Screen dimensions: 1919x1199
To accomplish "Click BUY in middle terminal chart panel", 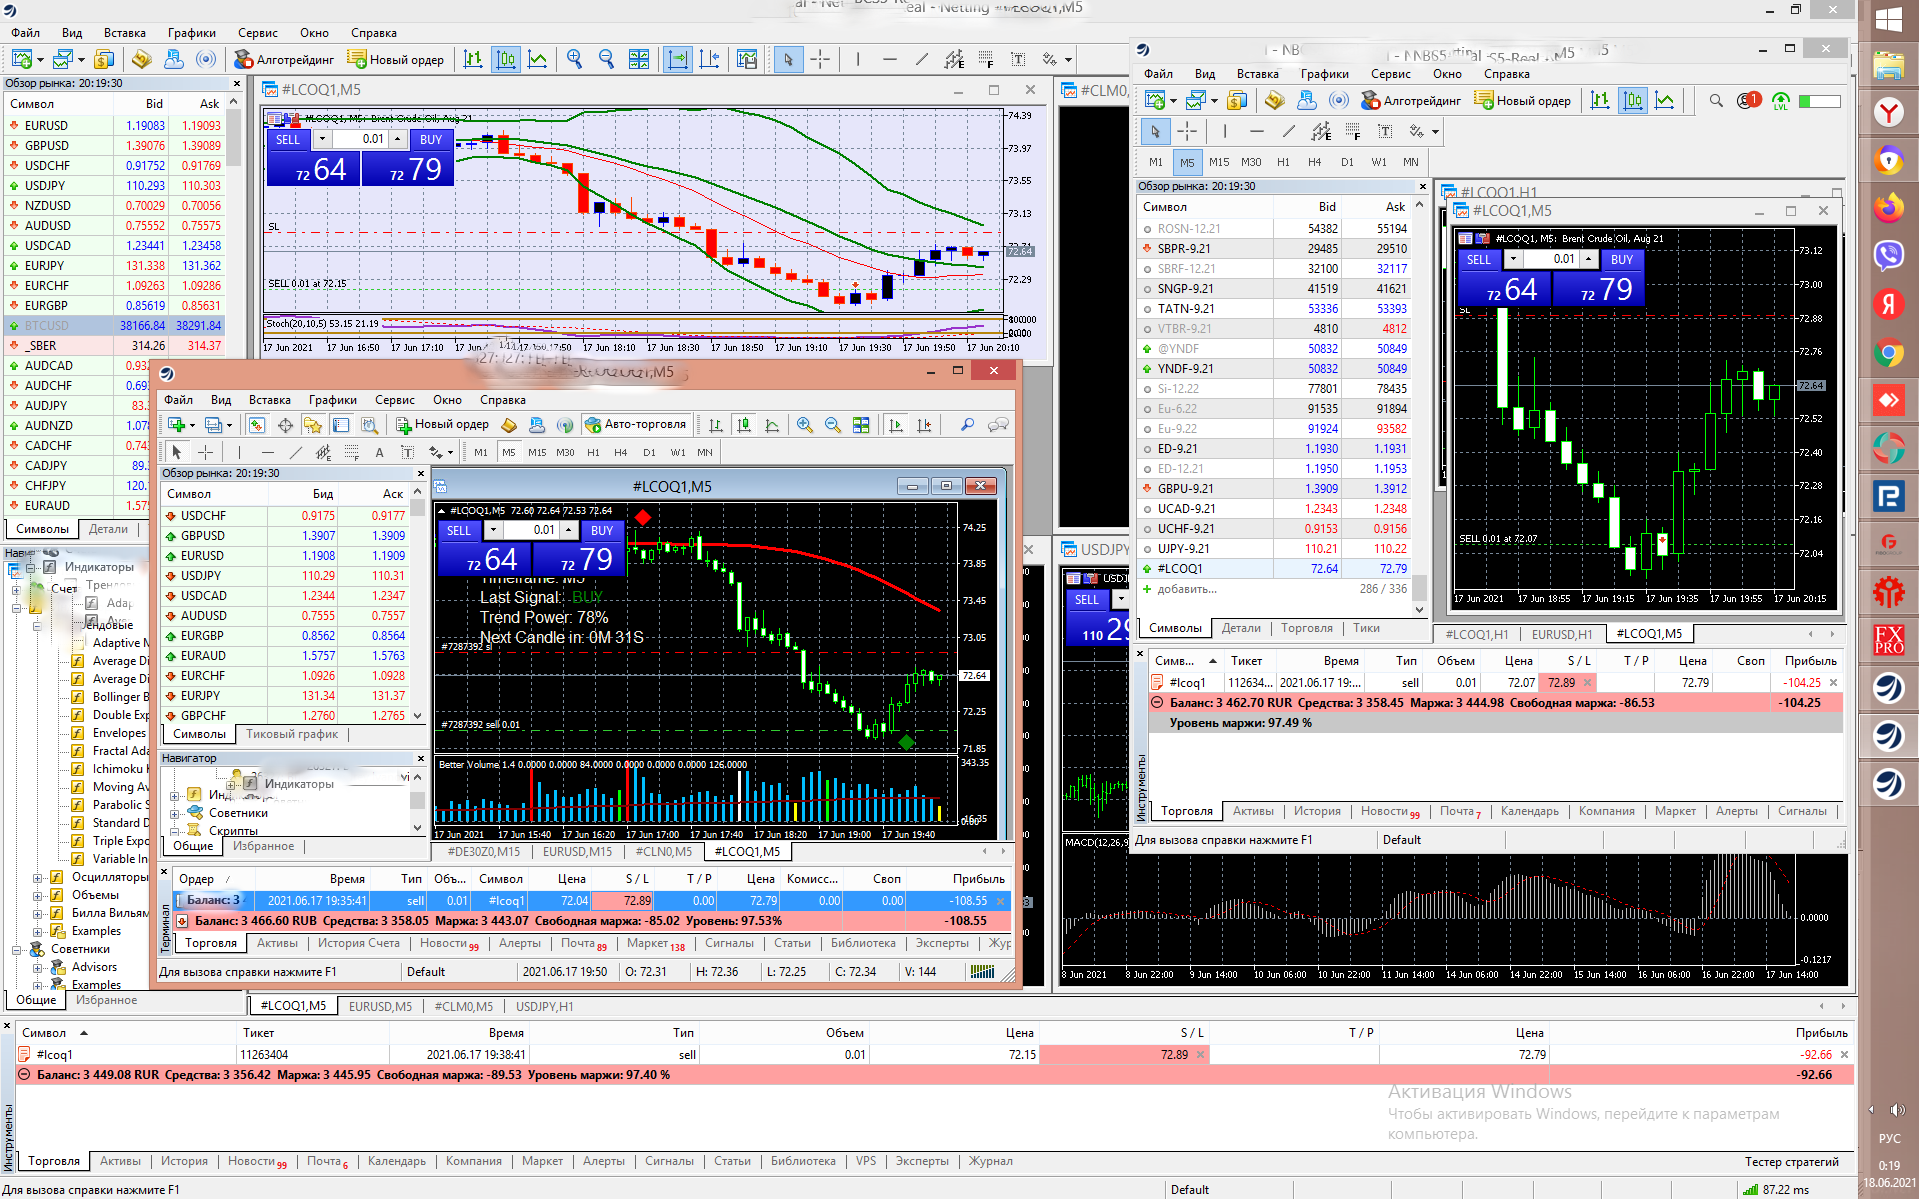I will click(x=602, y=530).
